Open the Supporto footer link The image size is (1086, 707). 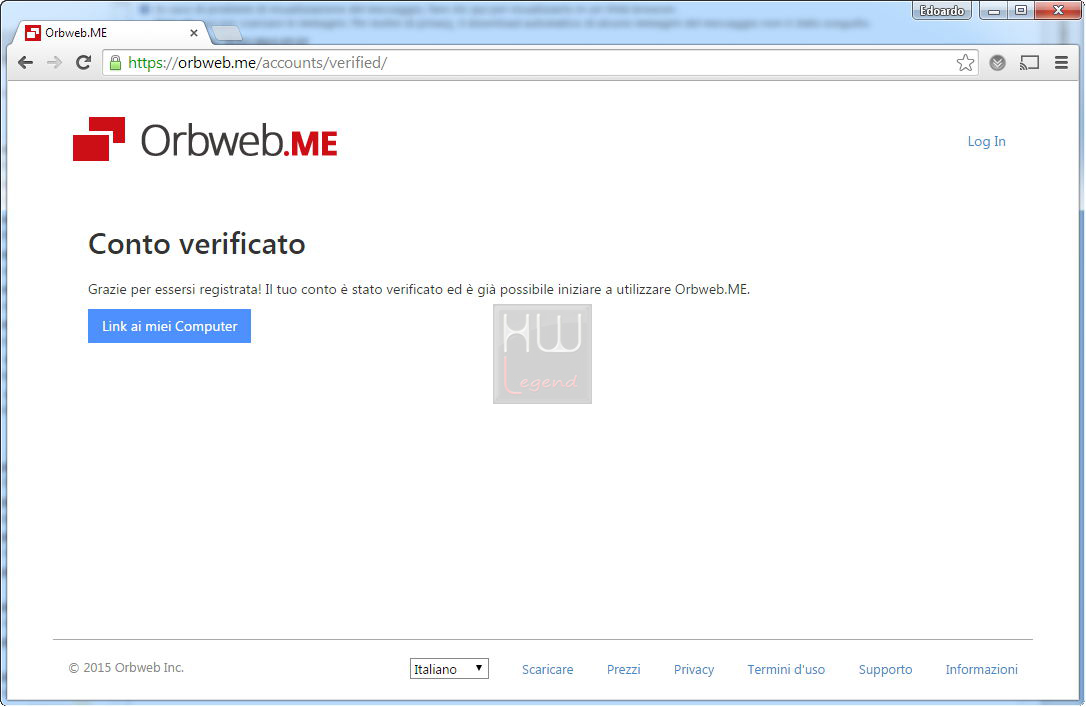[885, 670]
